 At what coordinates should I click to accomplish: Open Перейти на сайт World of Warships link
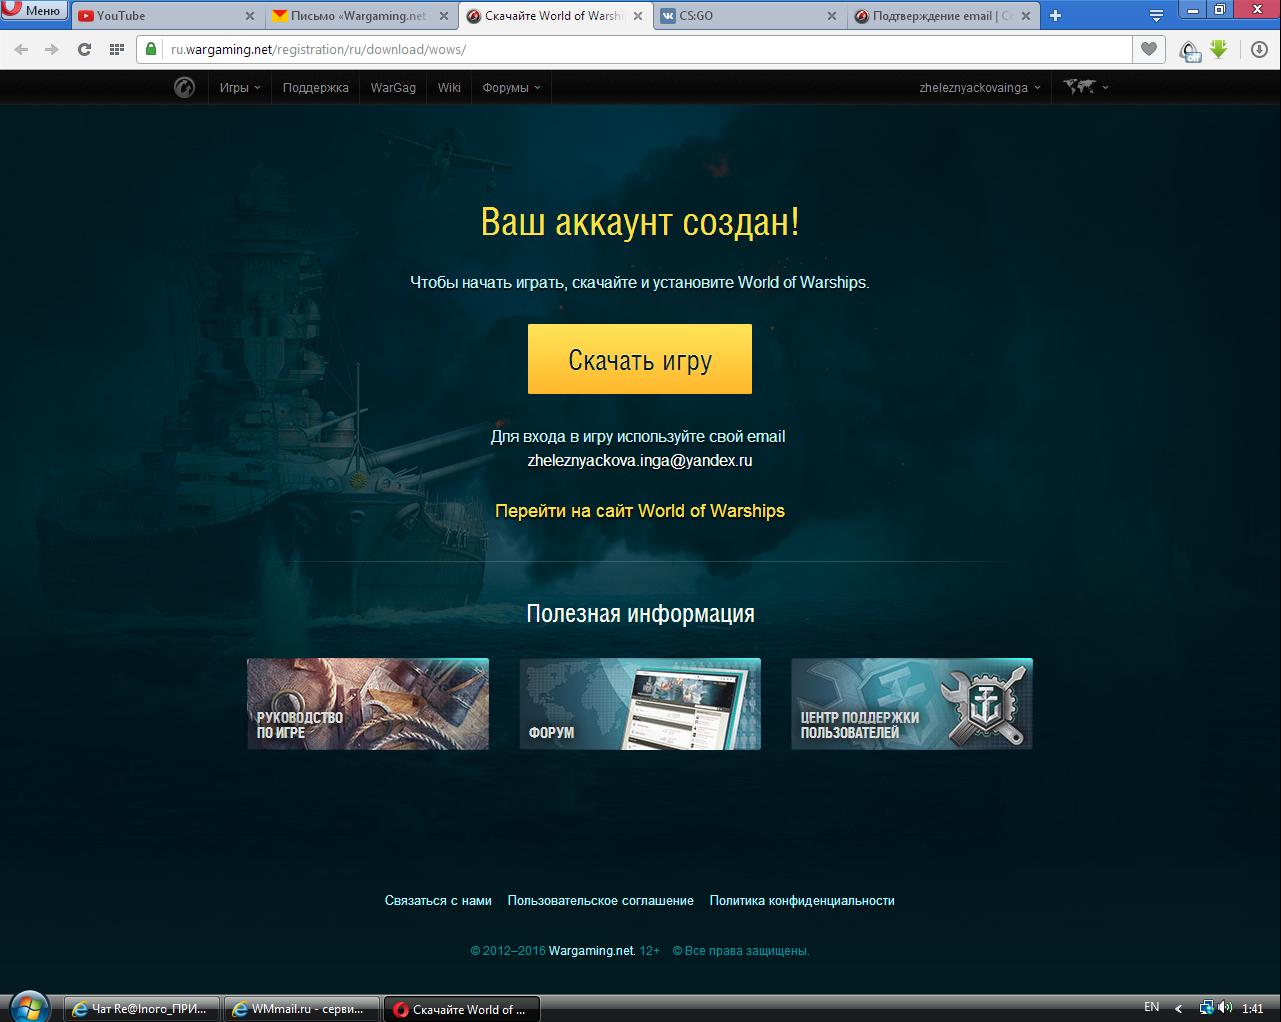coord(640,511)
